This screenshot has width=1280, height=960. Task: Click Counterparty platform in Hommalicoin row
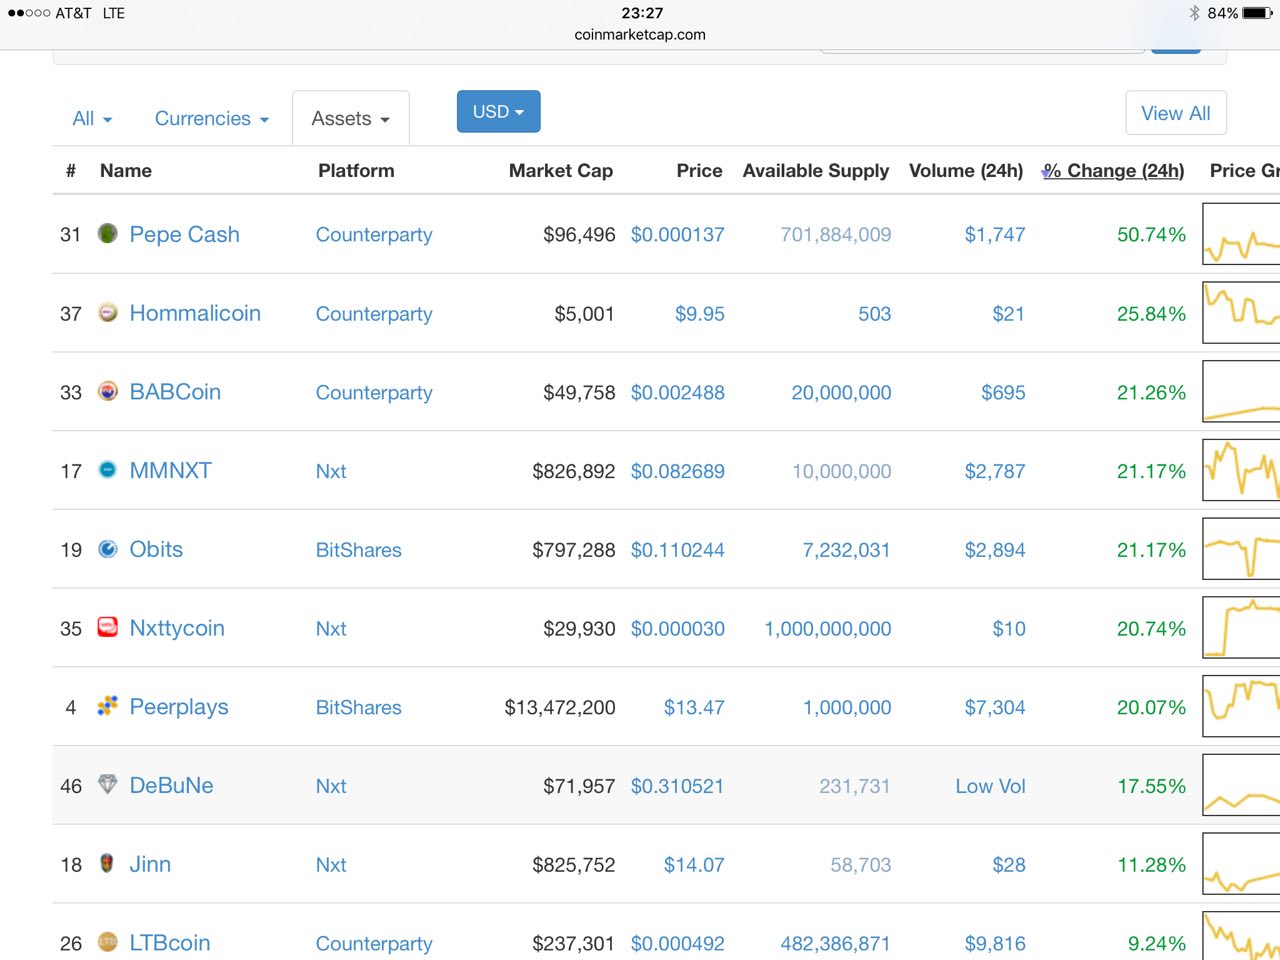tap(374, 314)
